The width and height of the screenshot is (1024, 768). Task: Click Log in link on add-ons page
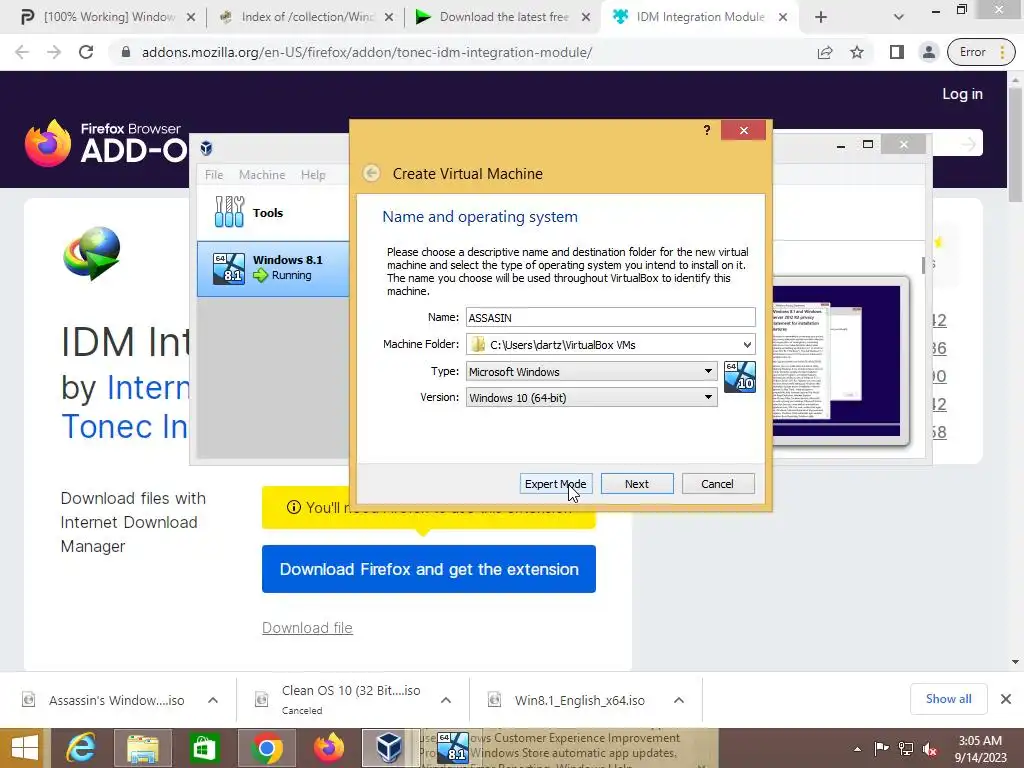(x=962, y=94)
